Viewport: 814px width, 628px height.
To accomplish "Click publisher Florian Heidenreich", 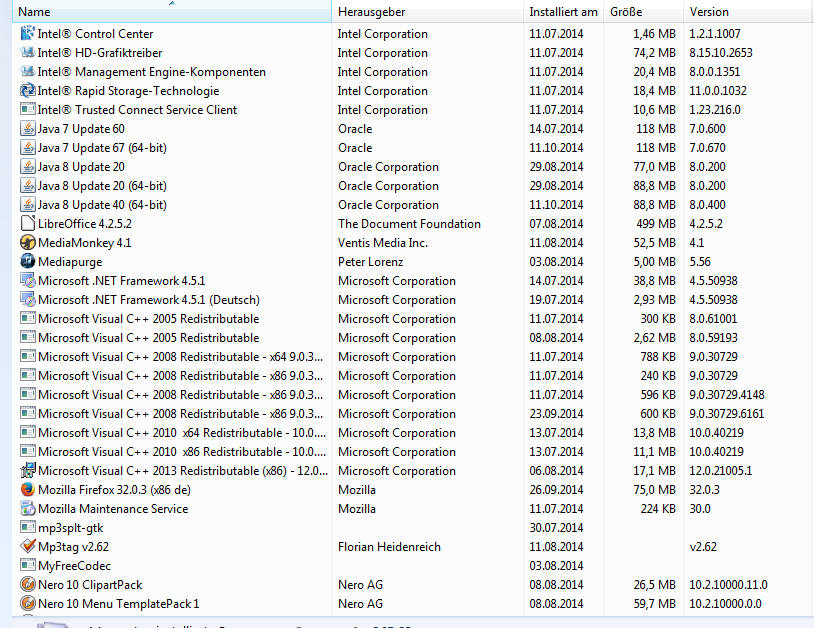I will [x=389, y=547].
